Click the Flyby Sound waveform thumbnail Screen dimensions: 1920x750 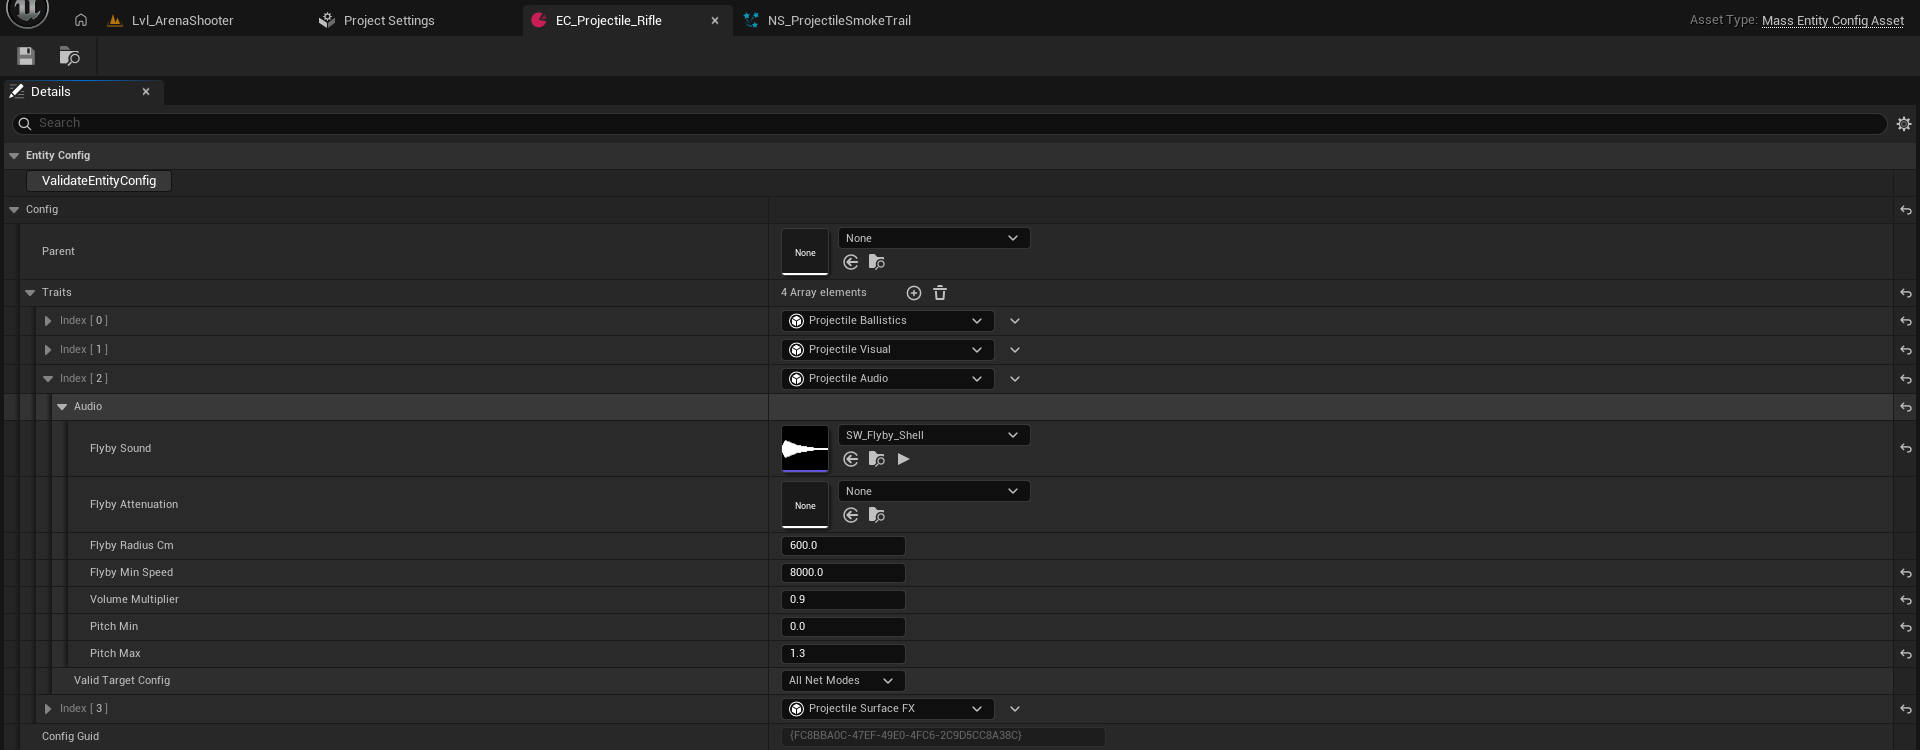coord(805,449)
